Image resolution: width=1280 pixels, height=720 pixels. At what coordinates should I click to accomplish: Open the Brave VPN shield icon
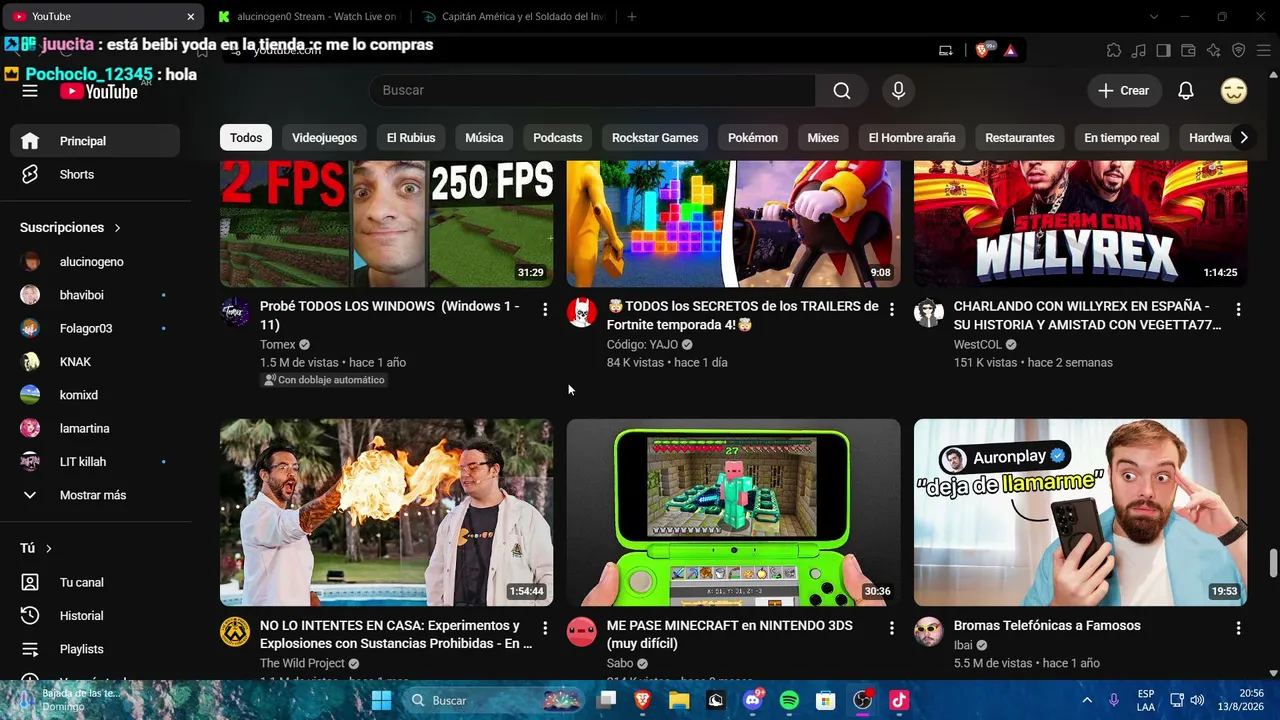pos(1239,50)
